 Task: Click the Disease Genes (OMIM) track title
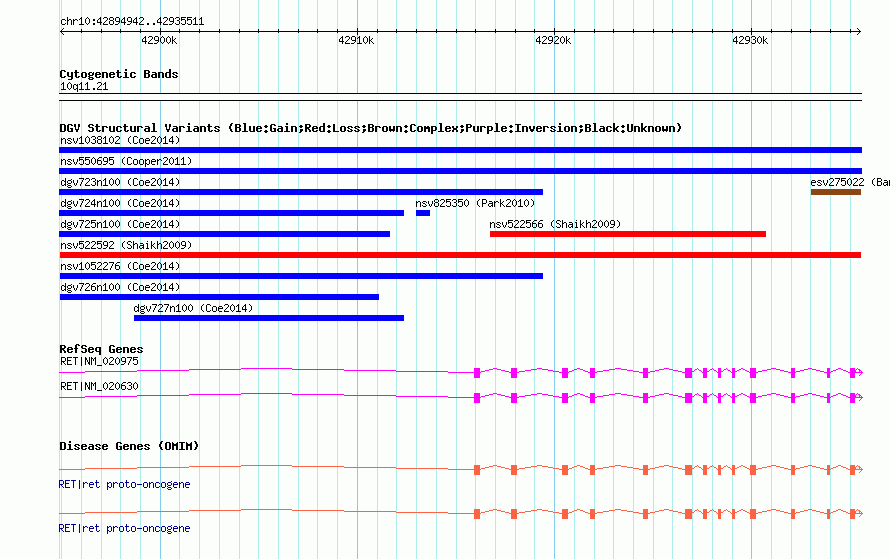click(129, 446)
